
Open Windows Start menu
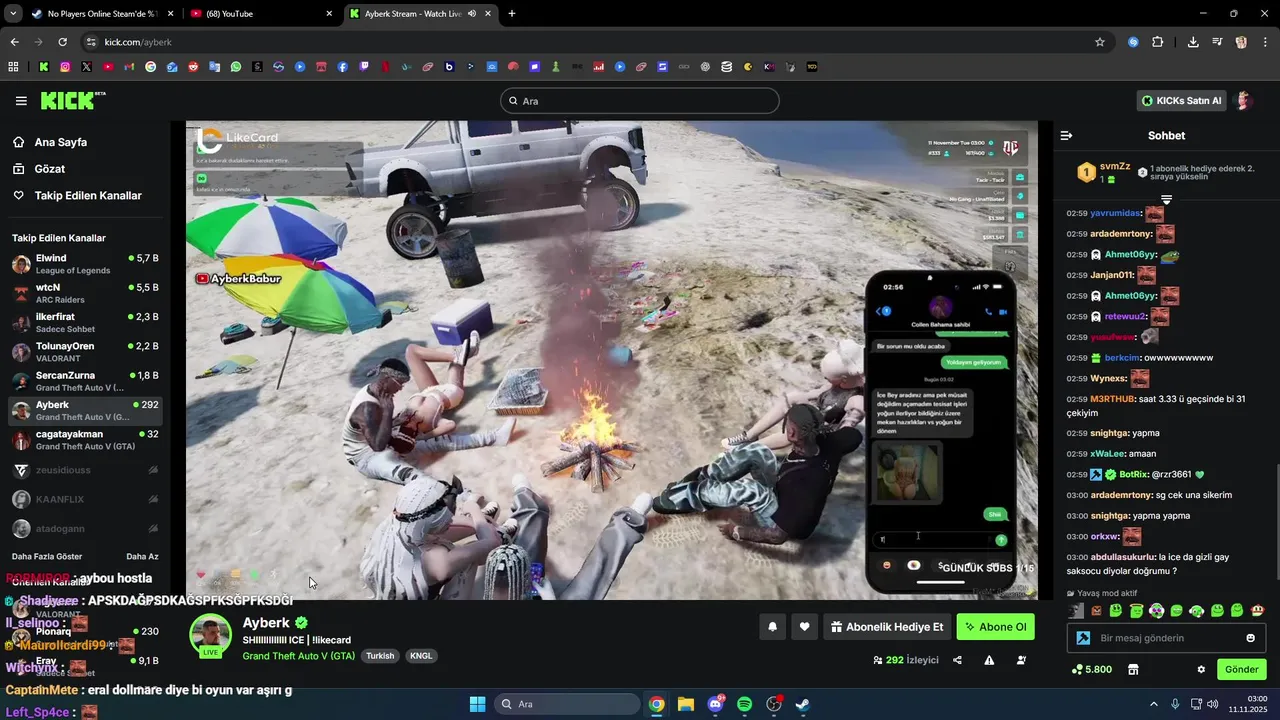coord(477,704)
